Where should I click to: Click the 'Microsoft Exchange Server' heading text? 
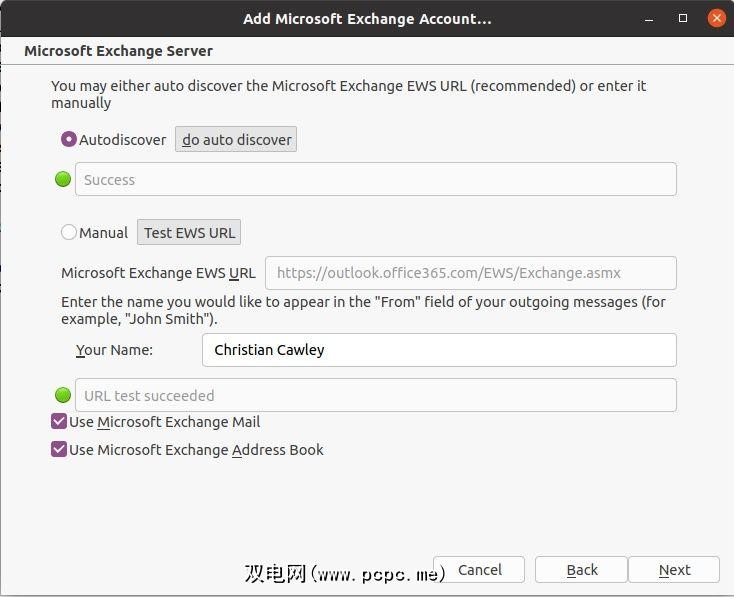point(118,51)
